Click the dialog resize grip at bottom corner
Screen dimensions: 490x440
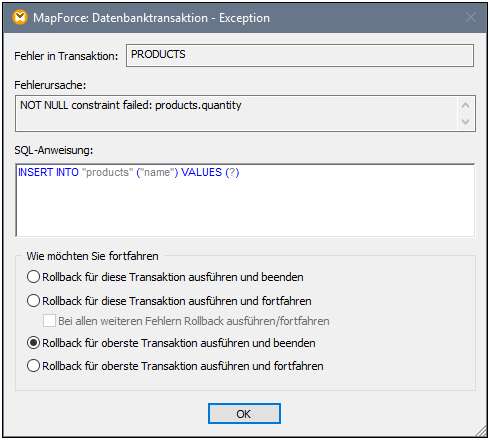[x=481, y=431]
